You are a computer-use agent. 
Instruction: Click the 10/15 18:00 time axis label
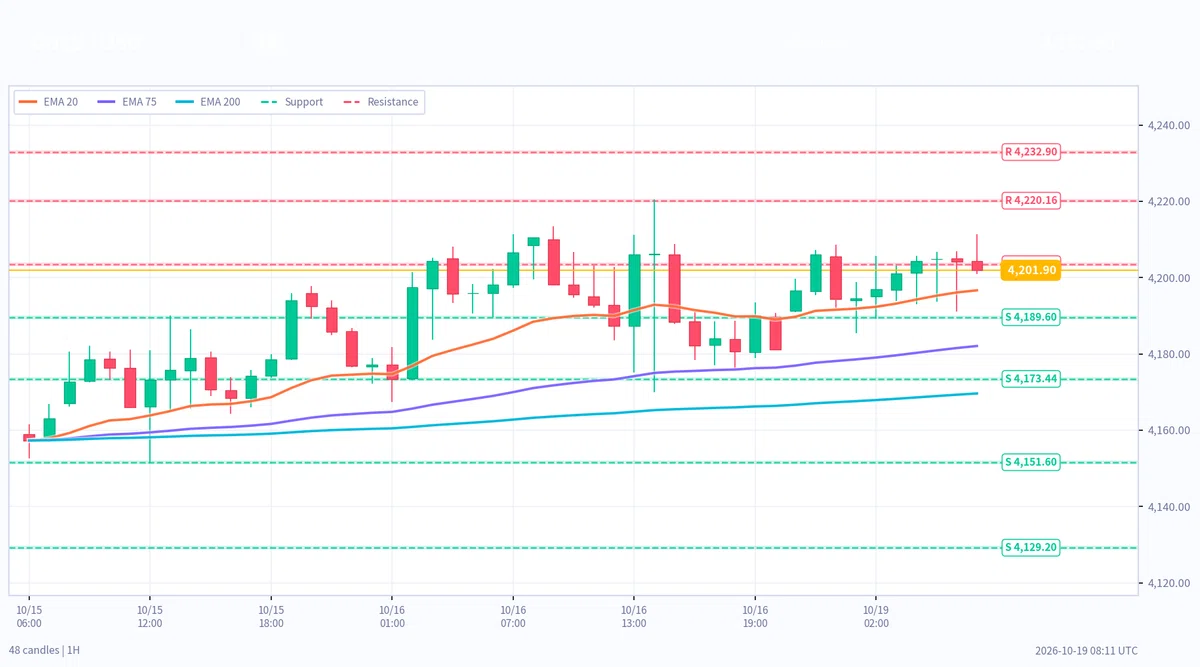(x=271, y=615)
